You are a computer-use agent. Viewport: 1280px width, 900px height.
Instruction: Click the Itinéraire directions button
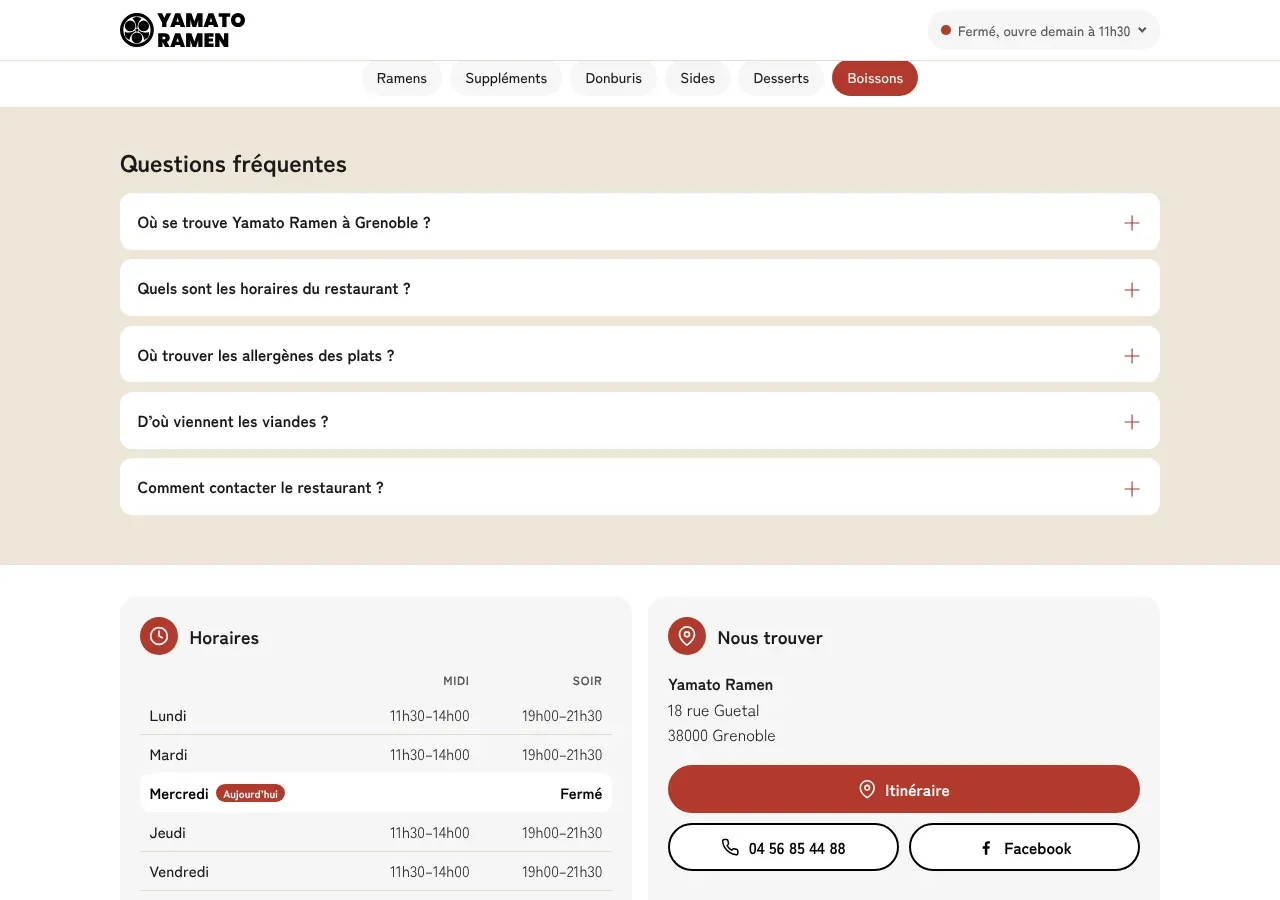click(x=904, y=789)
